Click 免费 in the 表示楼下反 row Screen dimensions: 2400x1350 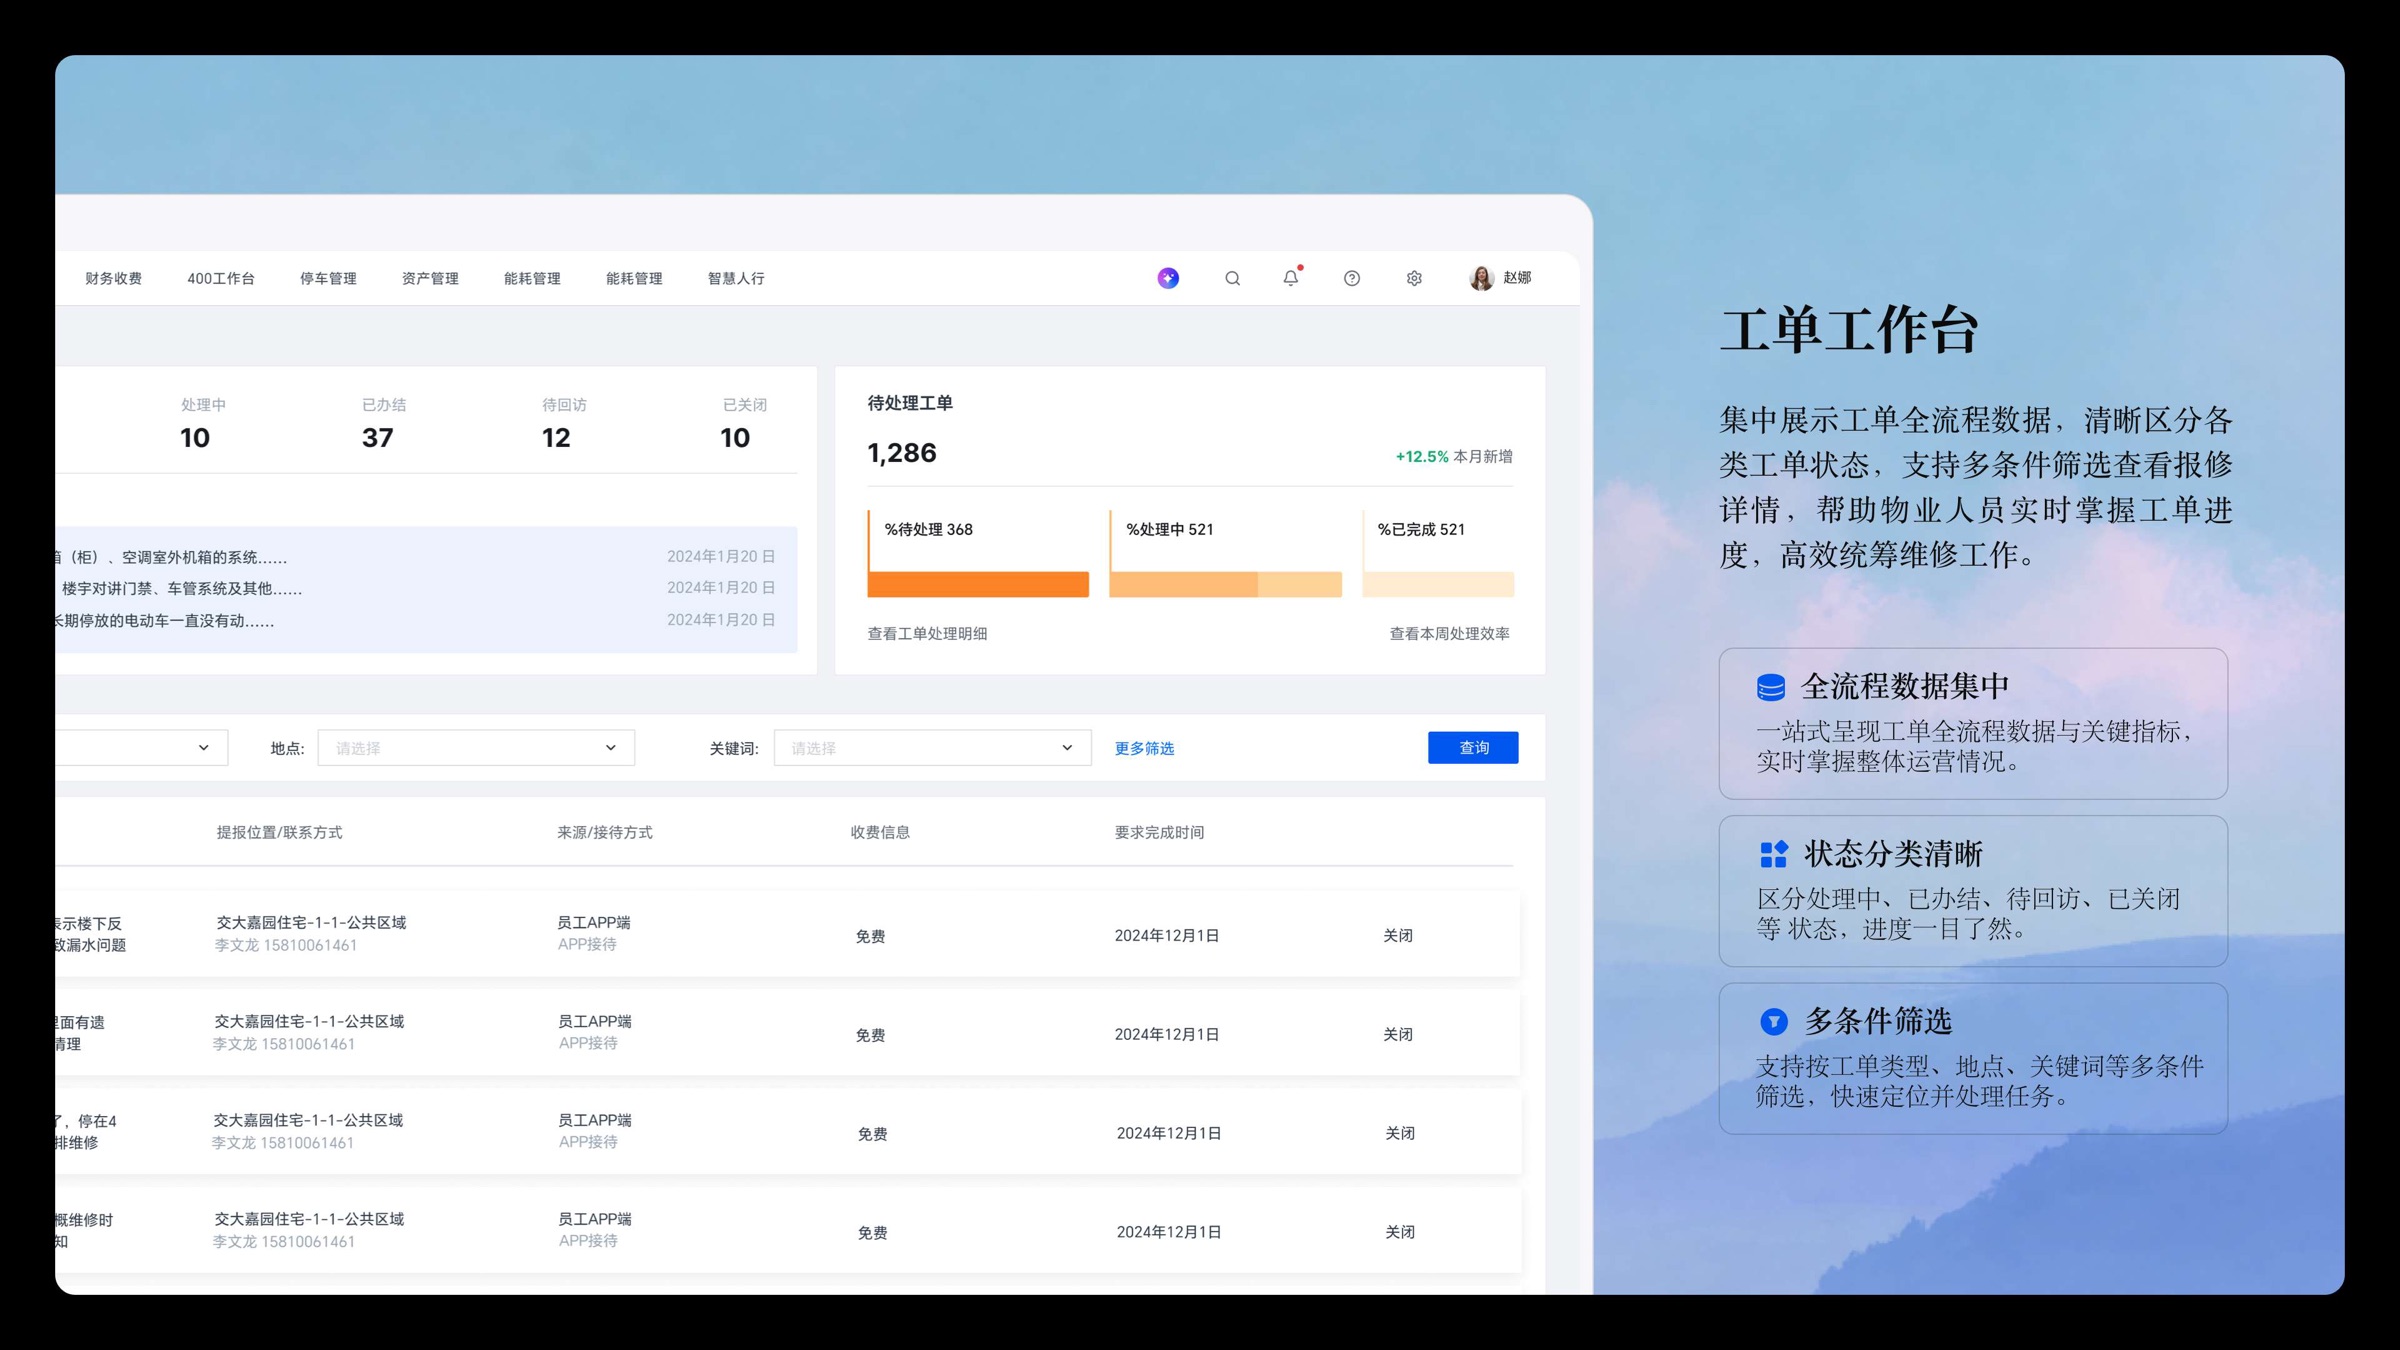870,936
